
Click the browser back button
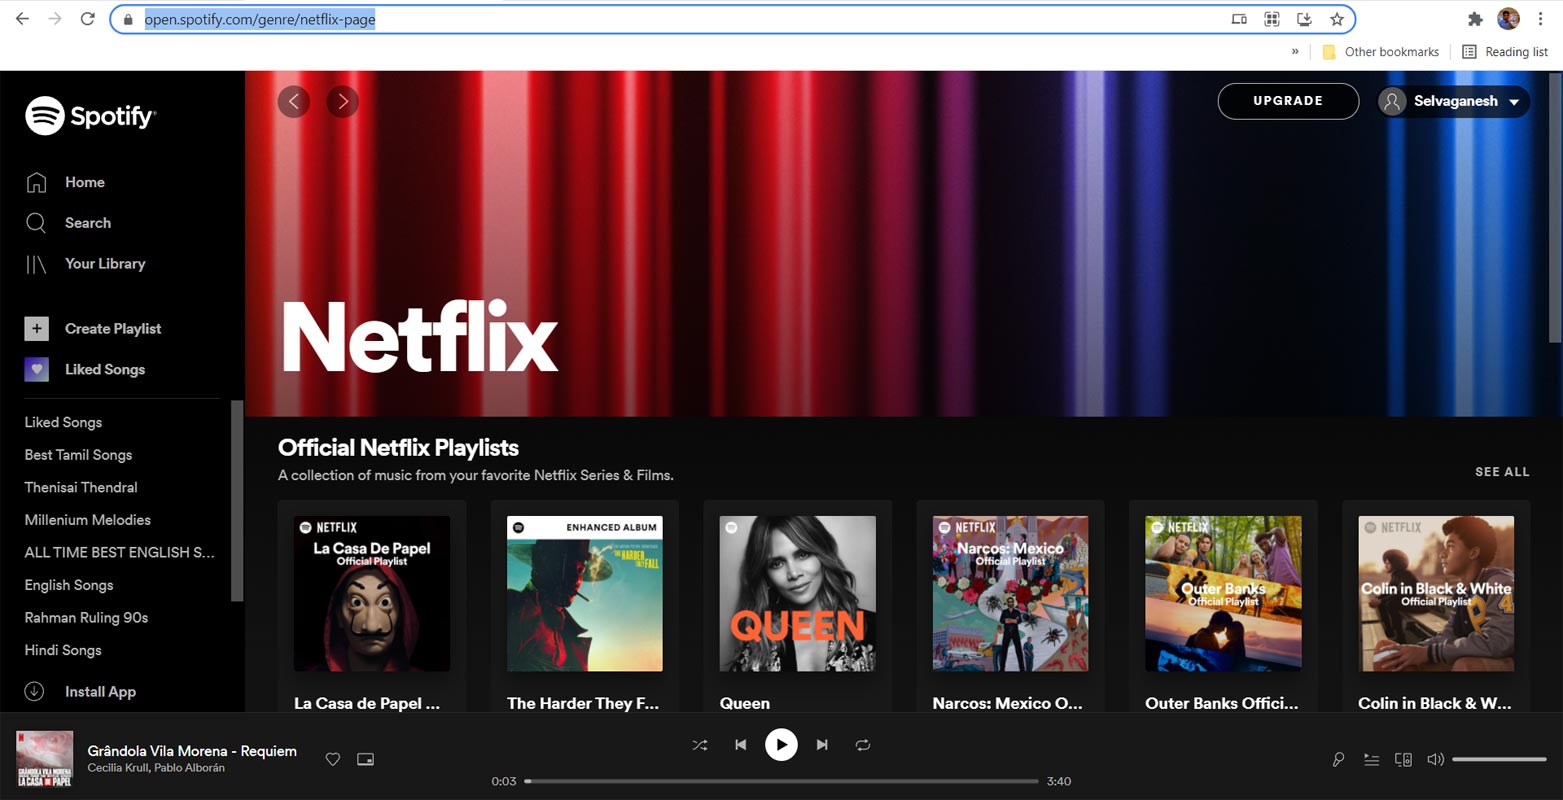tap(22, 19)
